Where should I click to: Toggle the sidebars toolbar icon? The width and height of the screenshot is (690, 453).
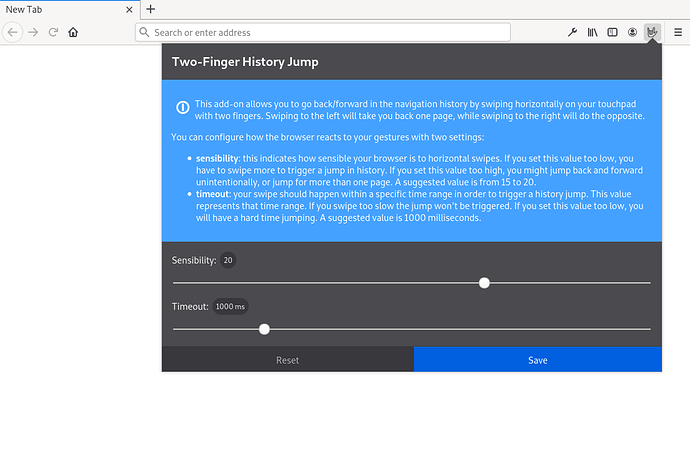coord(612,32)
